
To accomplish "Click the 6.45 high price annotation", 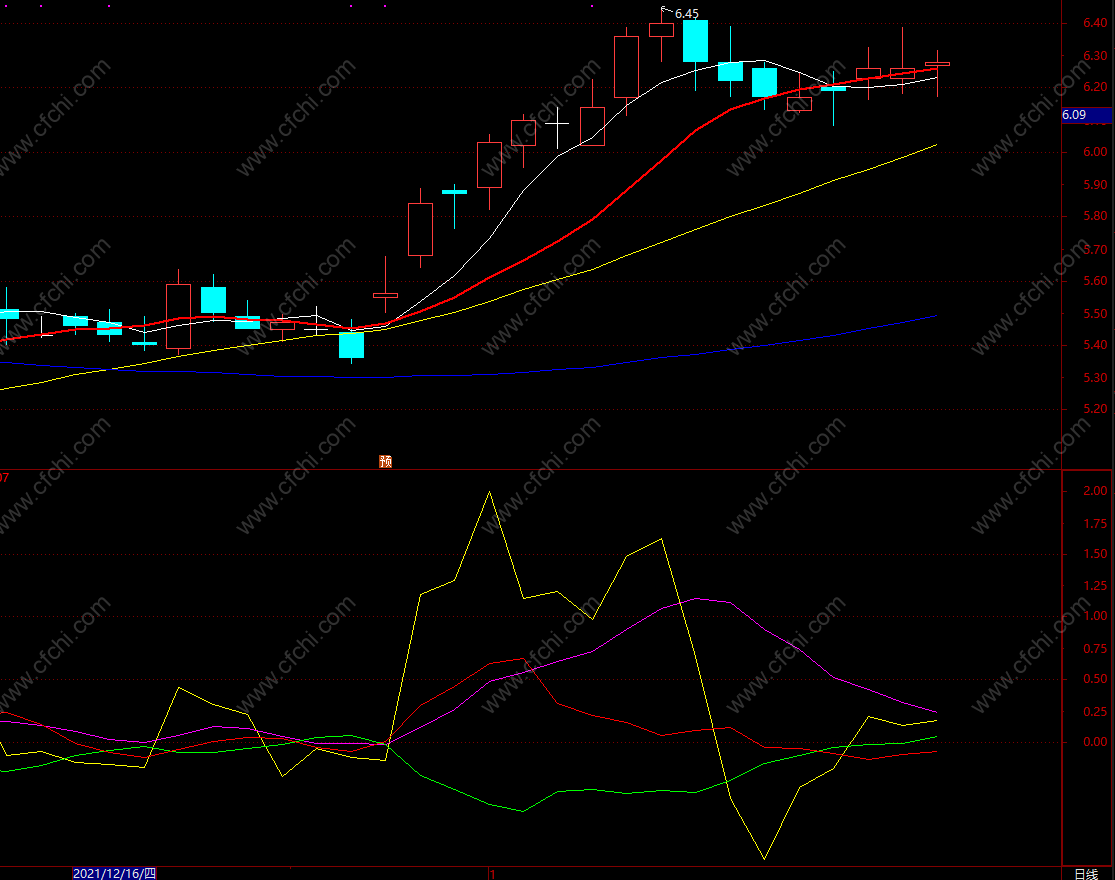I will tap(687, 14).
